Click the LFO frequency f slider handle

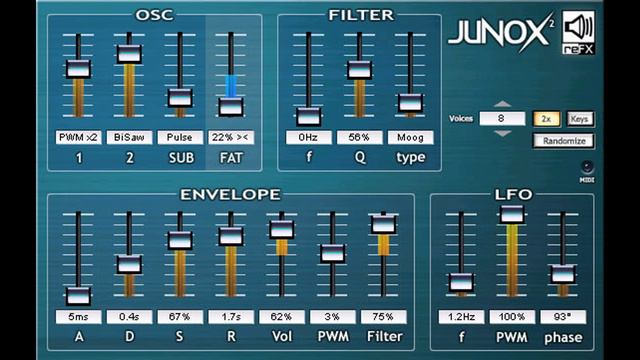coord(461,283)
